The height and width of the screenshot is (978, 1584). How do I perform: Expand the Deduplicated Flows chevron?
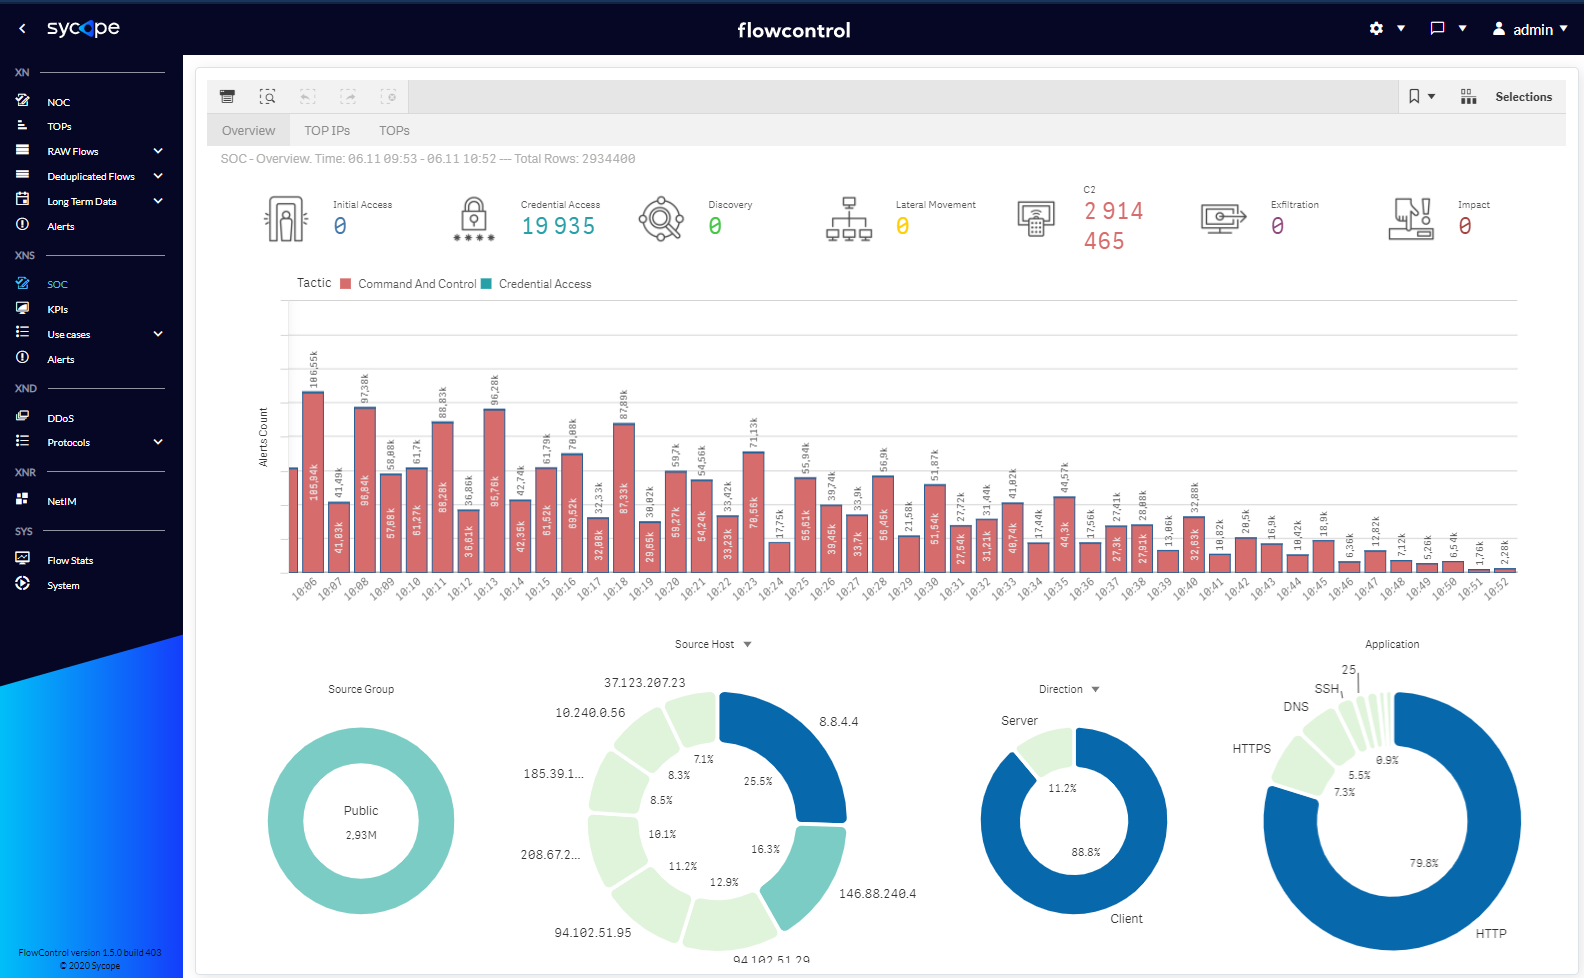tap(158, 176)
